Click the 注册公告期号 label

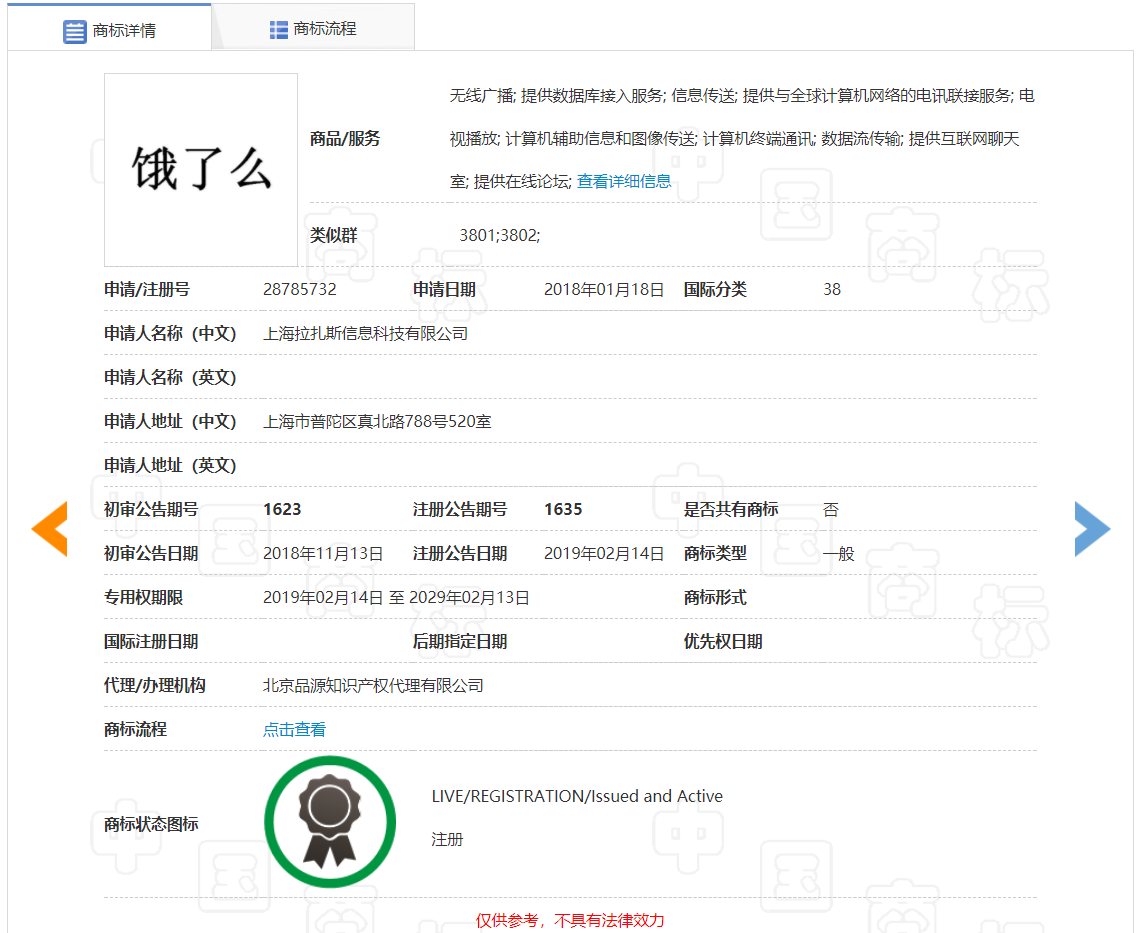[x=460, y=510]
